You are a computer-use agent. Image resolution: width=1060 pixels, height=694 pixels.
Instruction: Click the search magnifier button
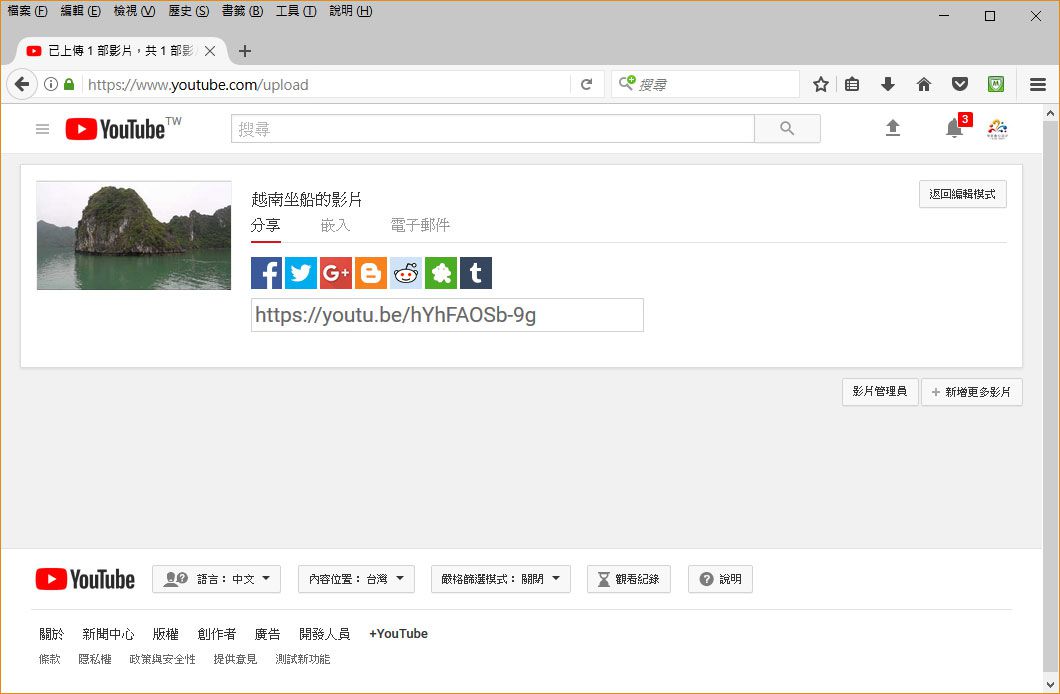(786, 128)
